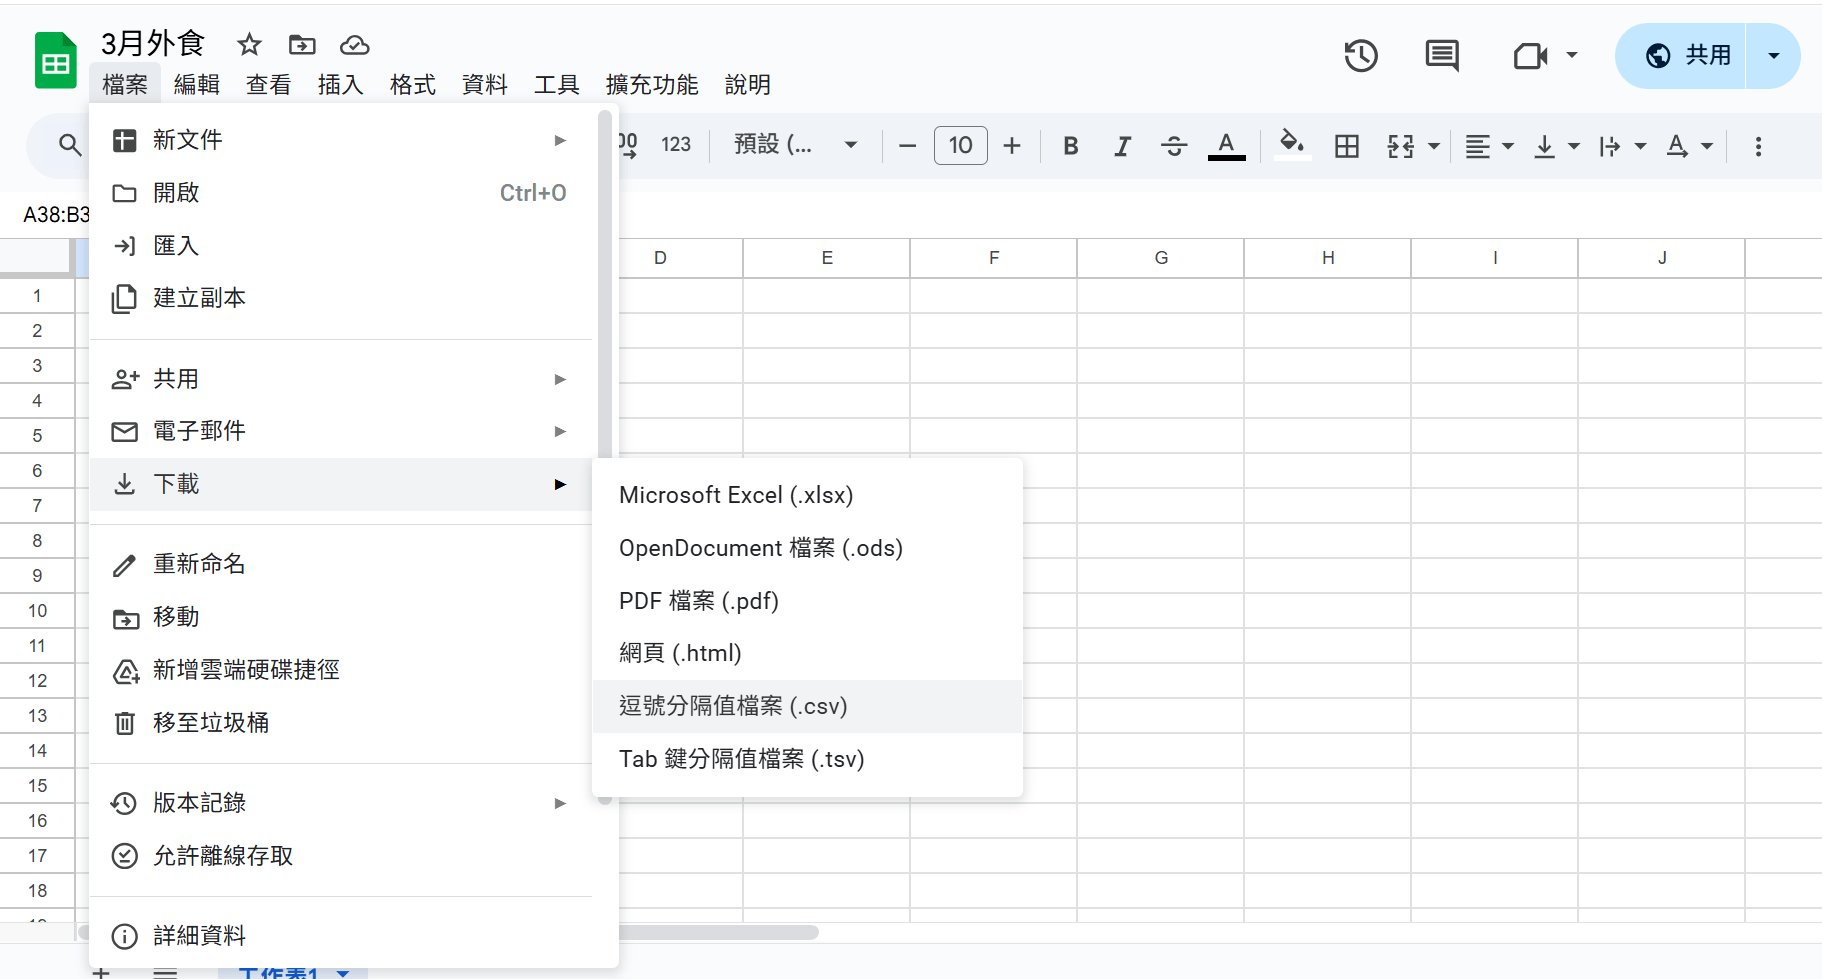Select 新增雲端硬碟捷徑 option

tap(341, 670)
